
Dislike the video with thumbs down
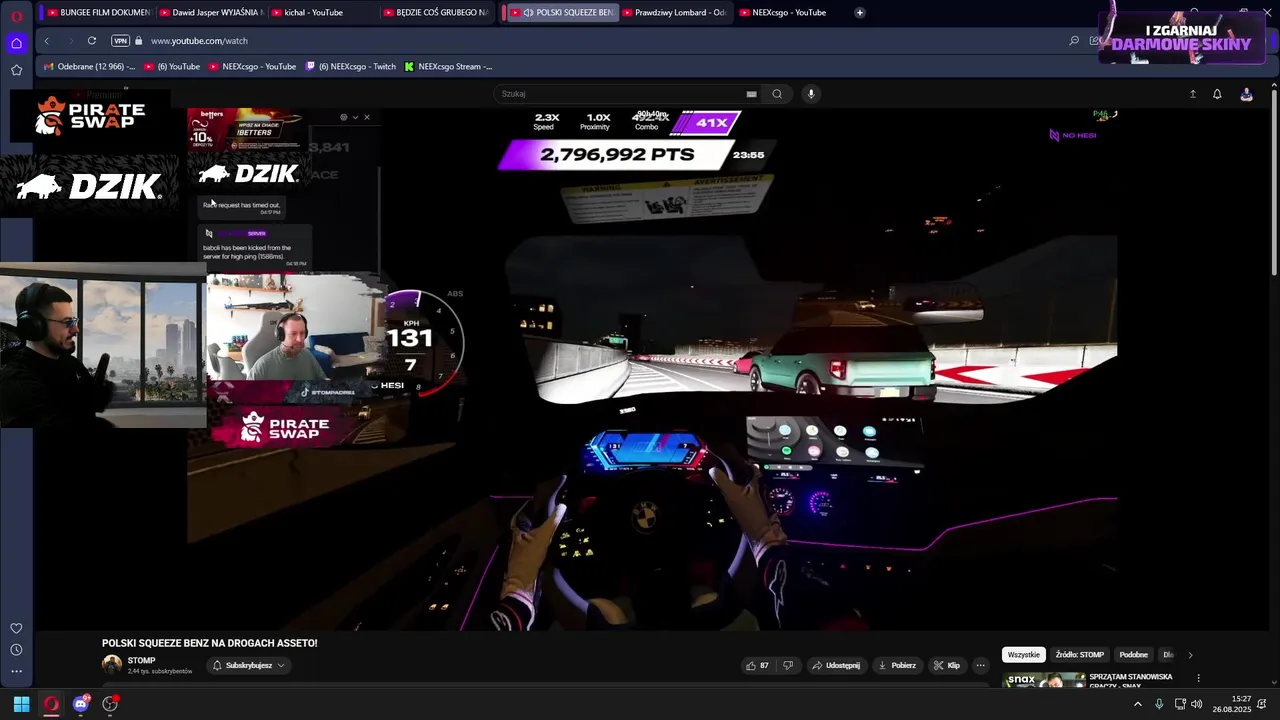[788, 665]
